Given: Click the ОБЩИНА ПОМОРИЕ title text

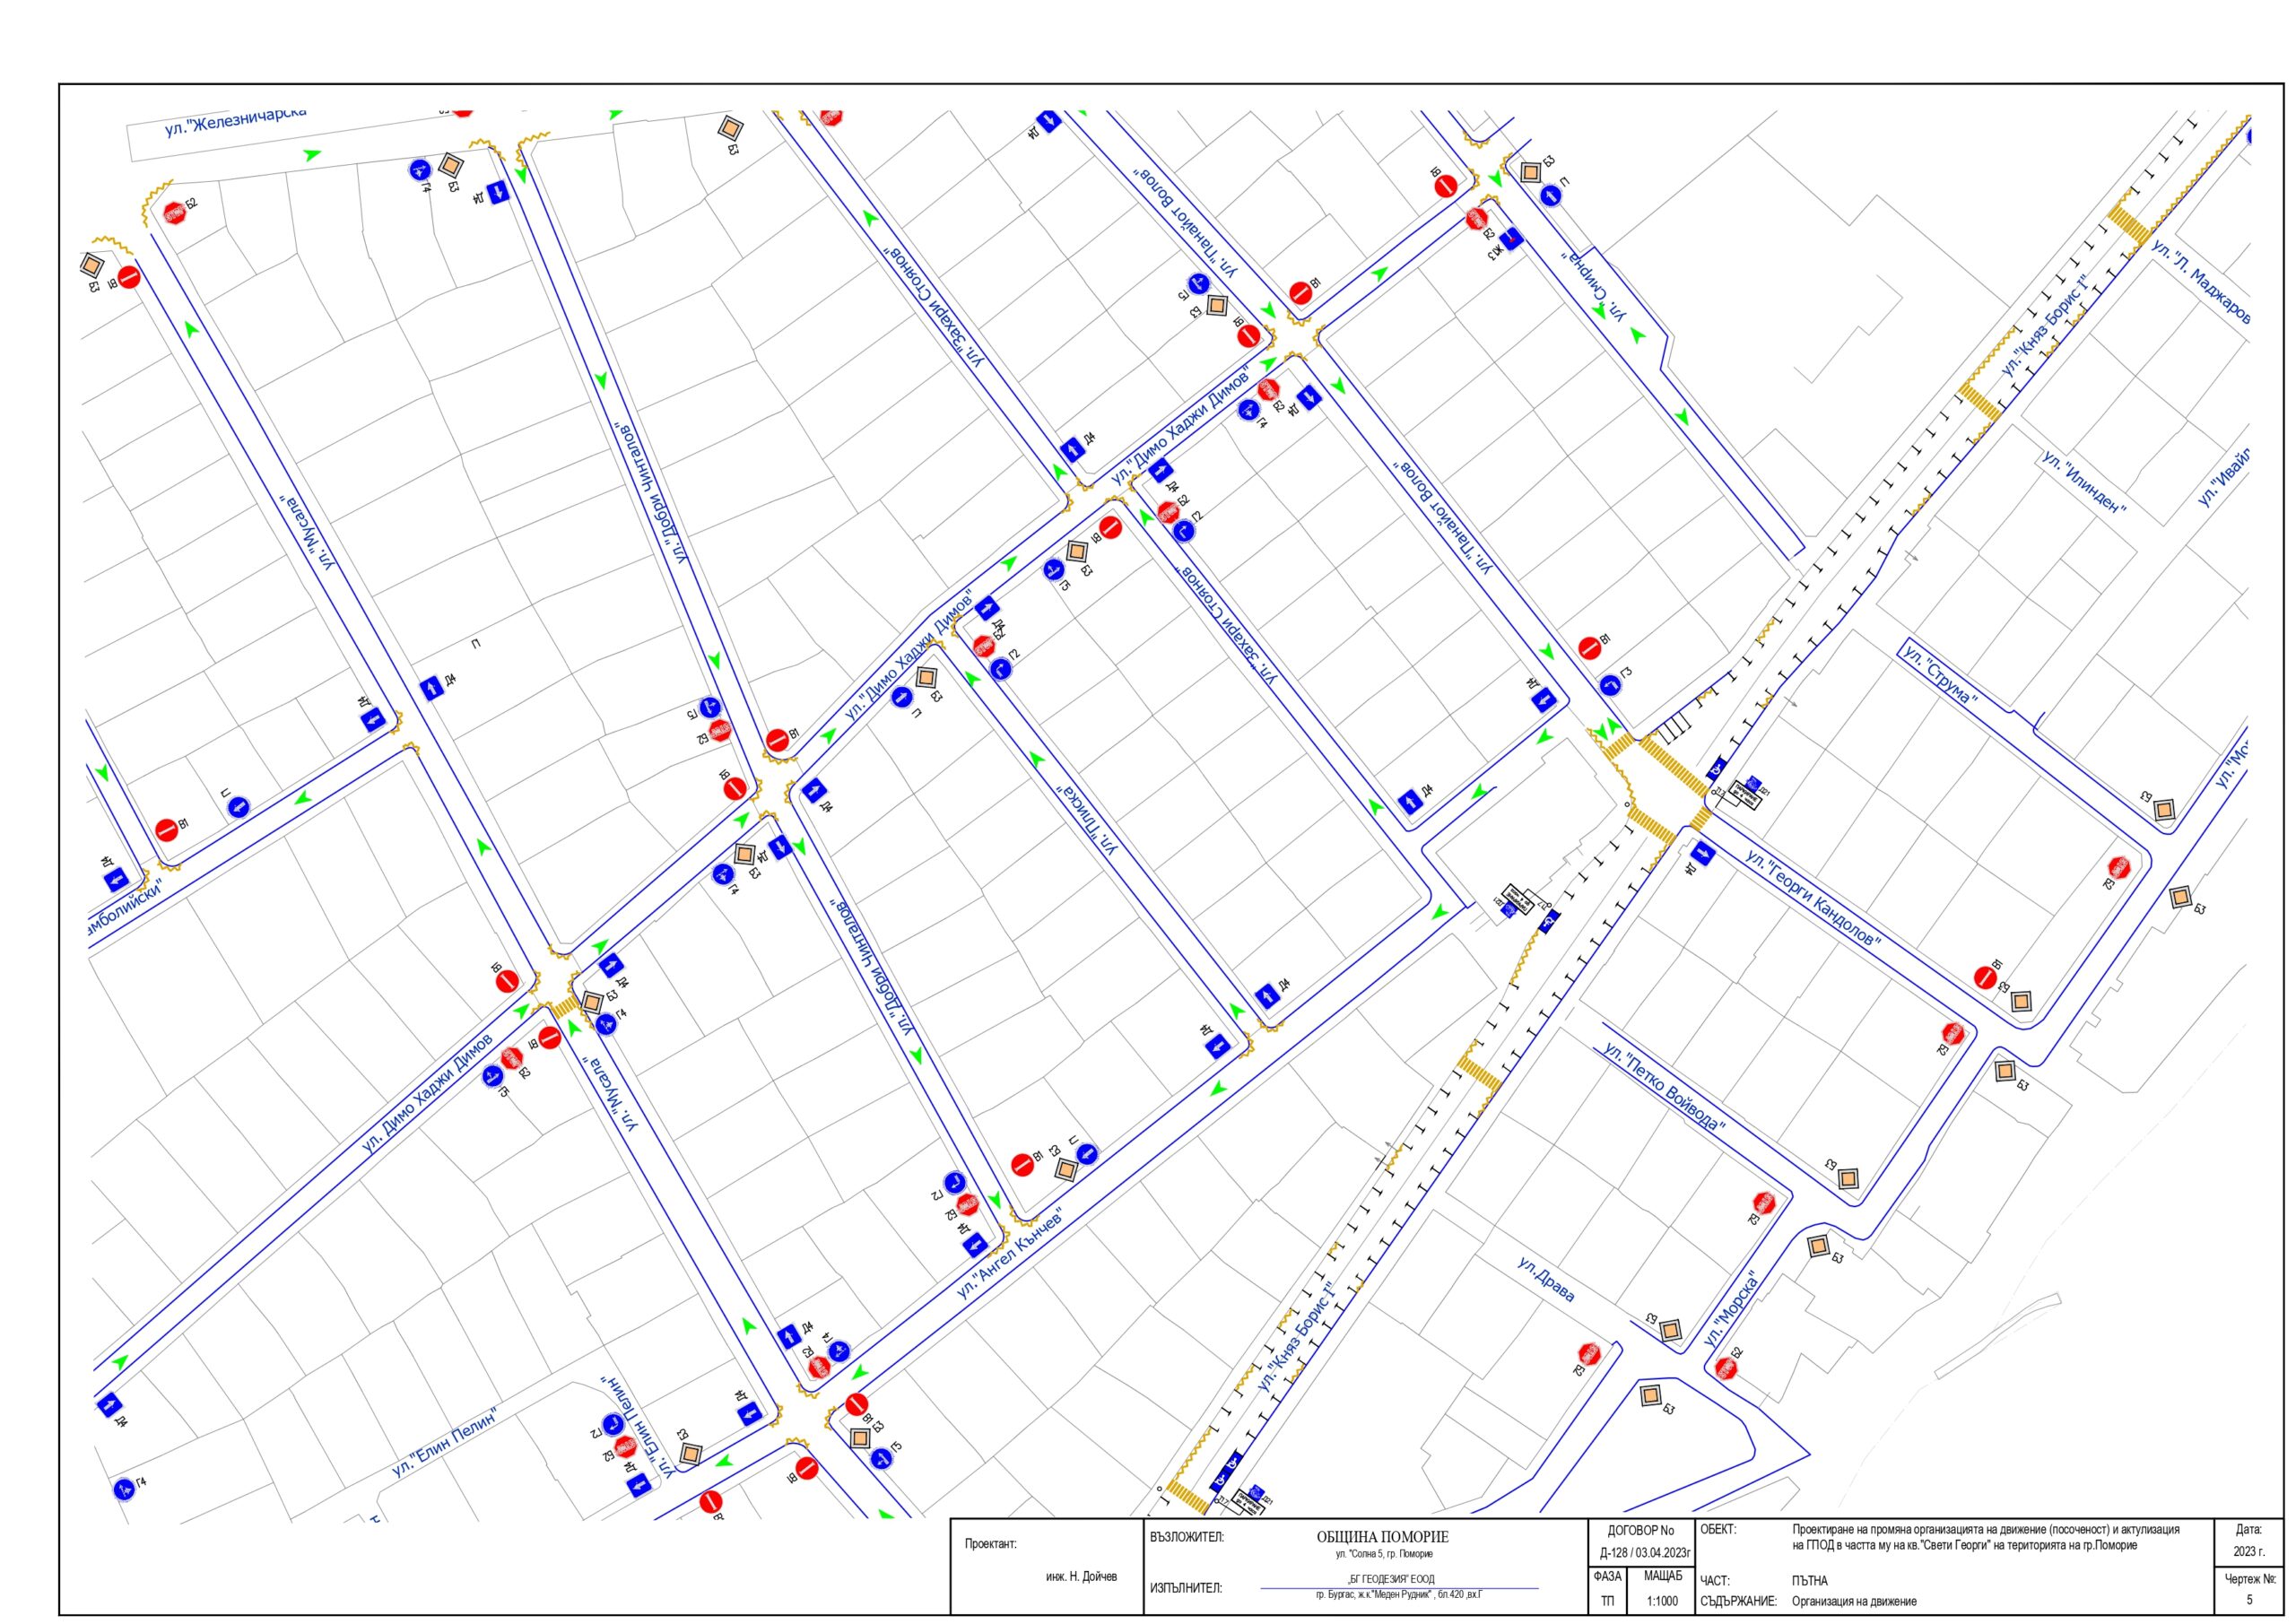Looking at the screenshot, I should [x=1382, y=1537].
